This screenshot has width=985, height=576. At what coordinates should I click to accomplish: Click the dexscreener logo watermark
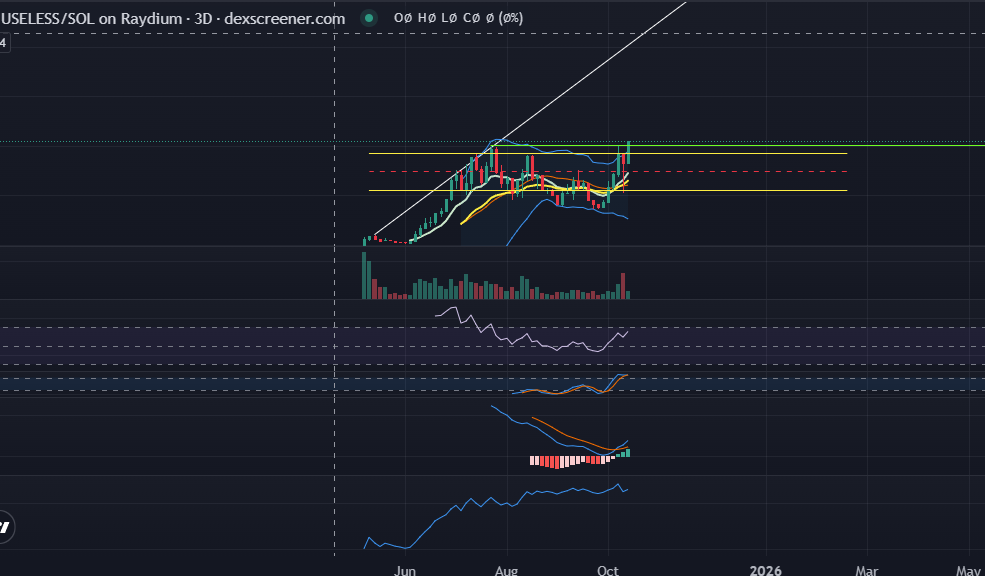point(8,527)
